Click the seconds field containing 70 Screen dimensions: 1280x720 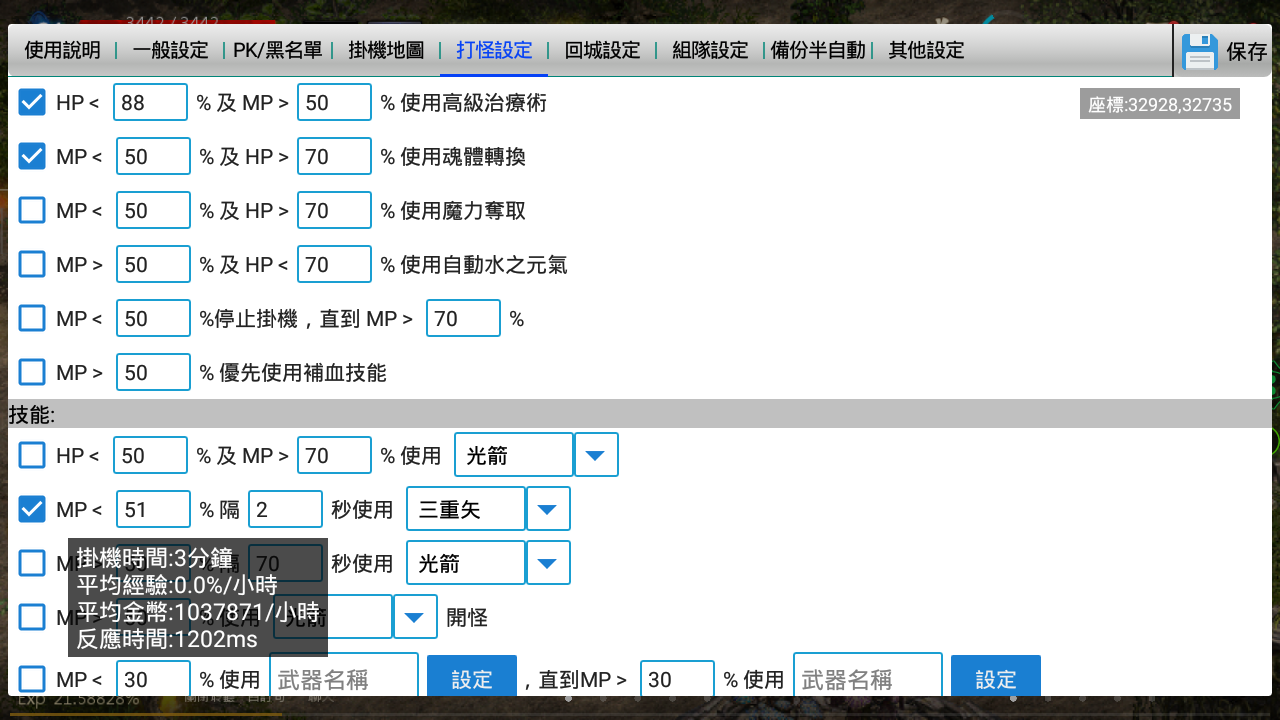click(x=285, y=563)
